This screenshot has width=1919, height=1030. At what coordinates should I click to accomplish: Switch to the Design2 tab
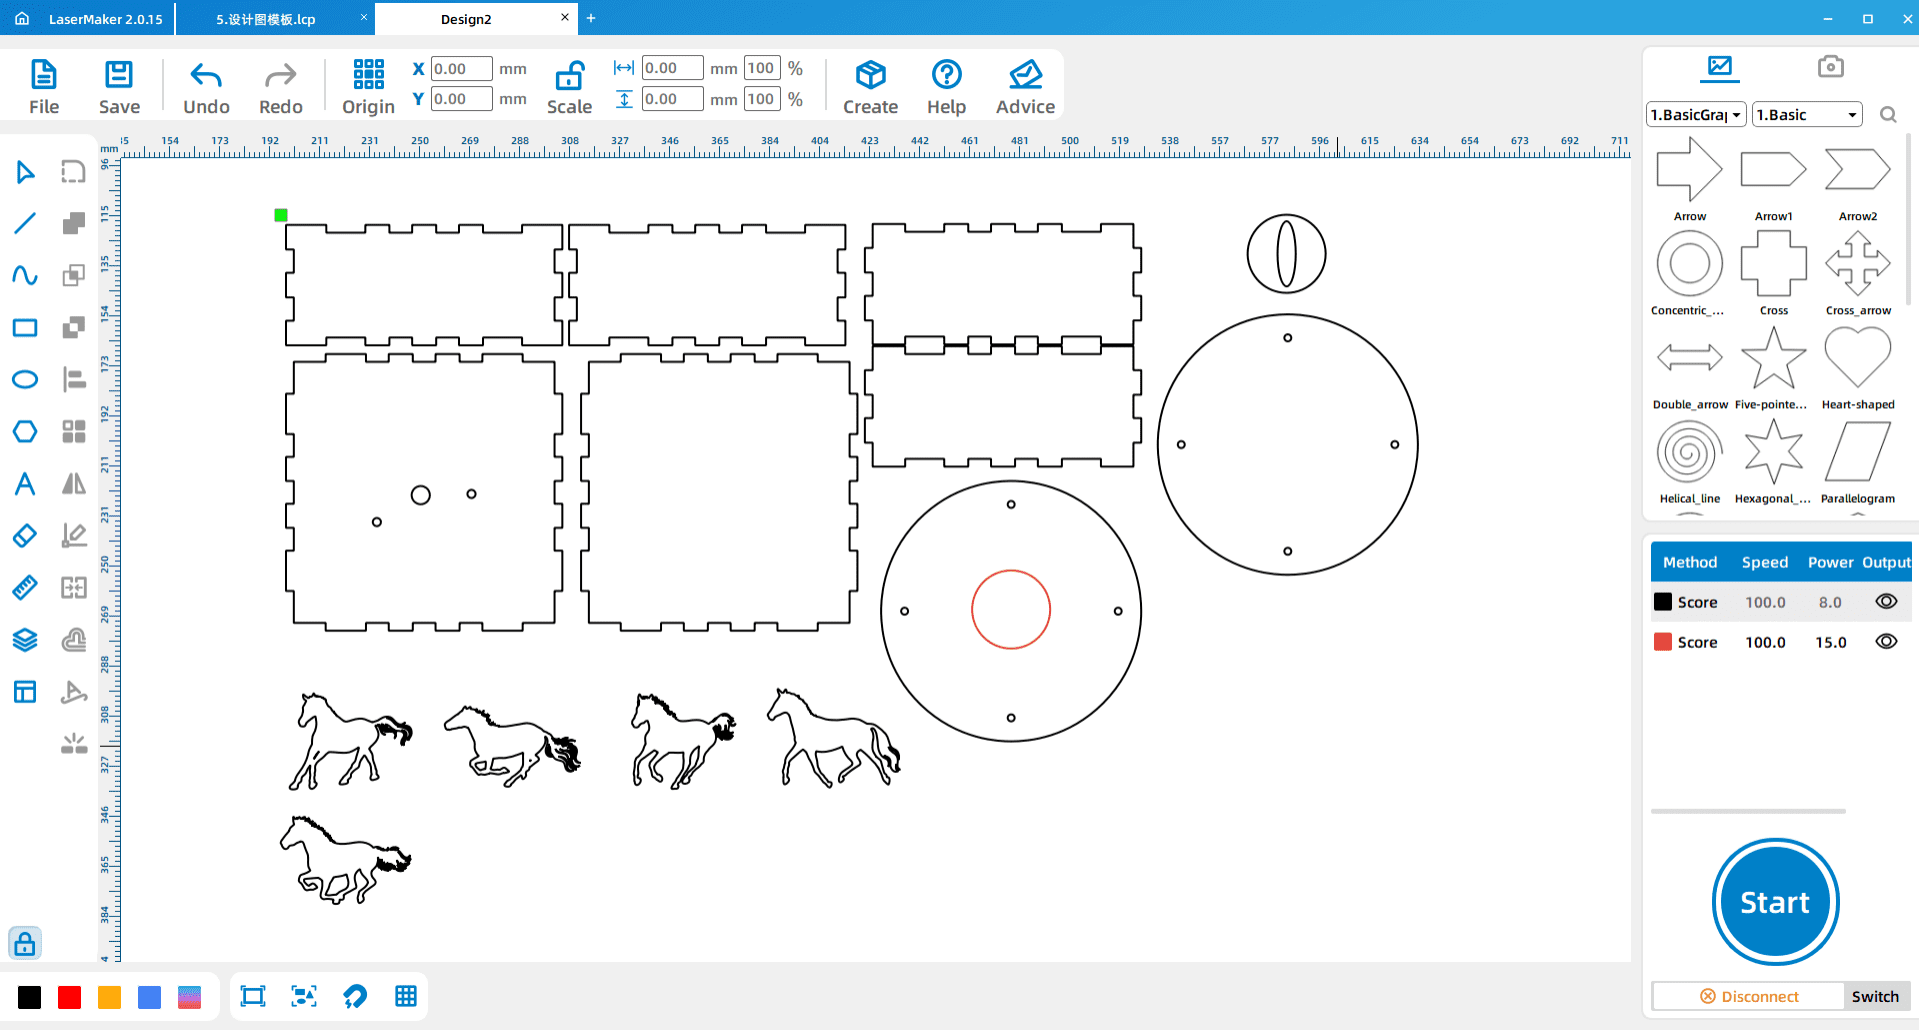466,19
